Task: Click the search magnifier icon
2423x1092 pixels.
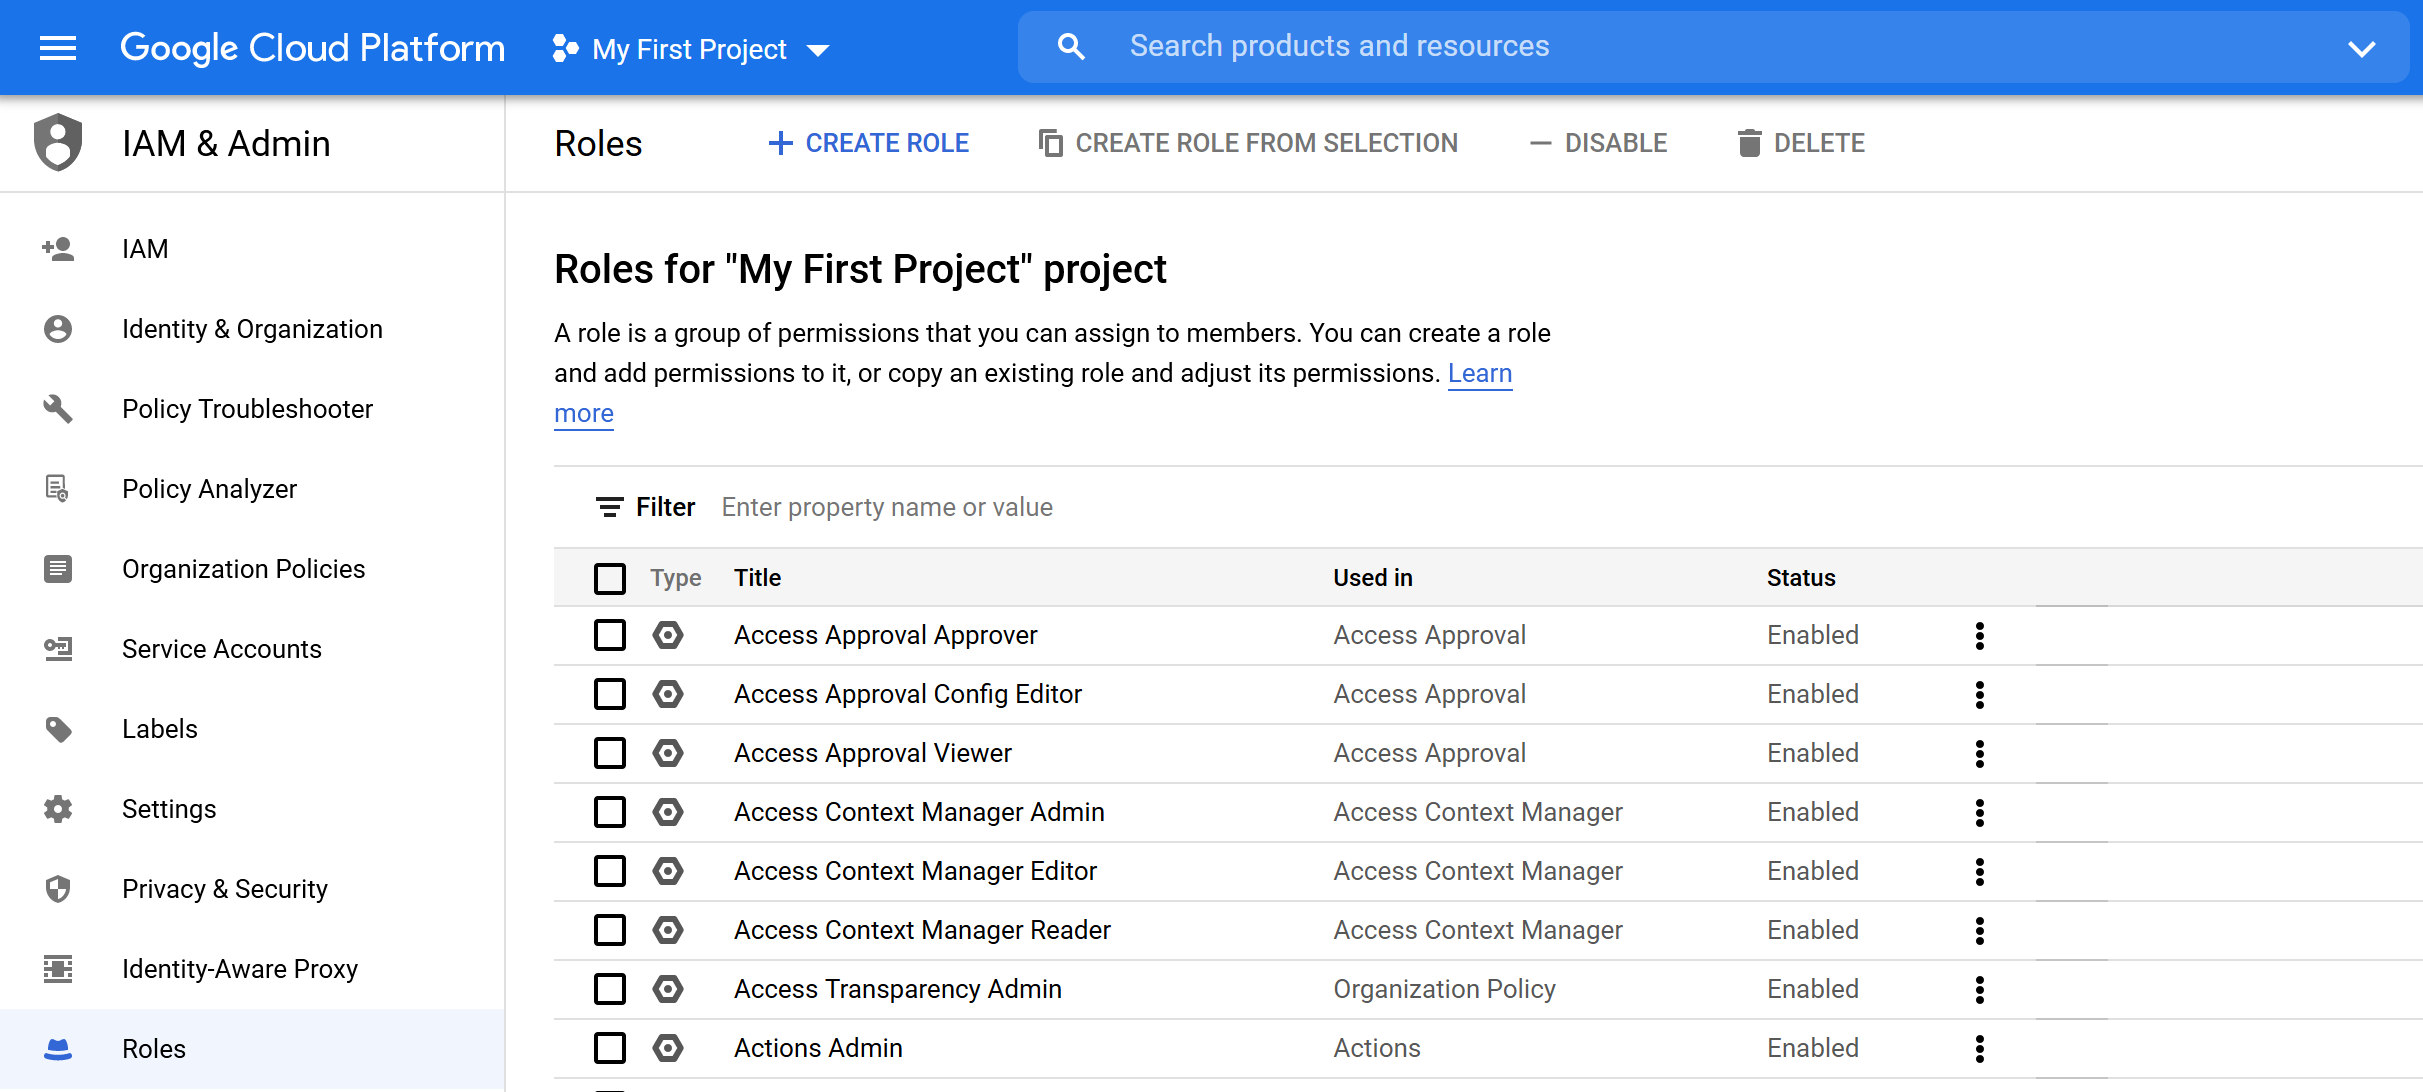Action: coord(1071,46)
